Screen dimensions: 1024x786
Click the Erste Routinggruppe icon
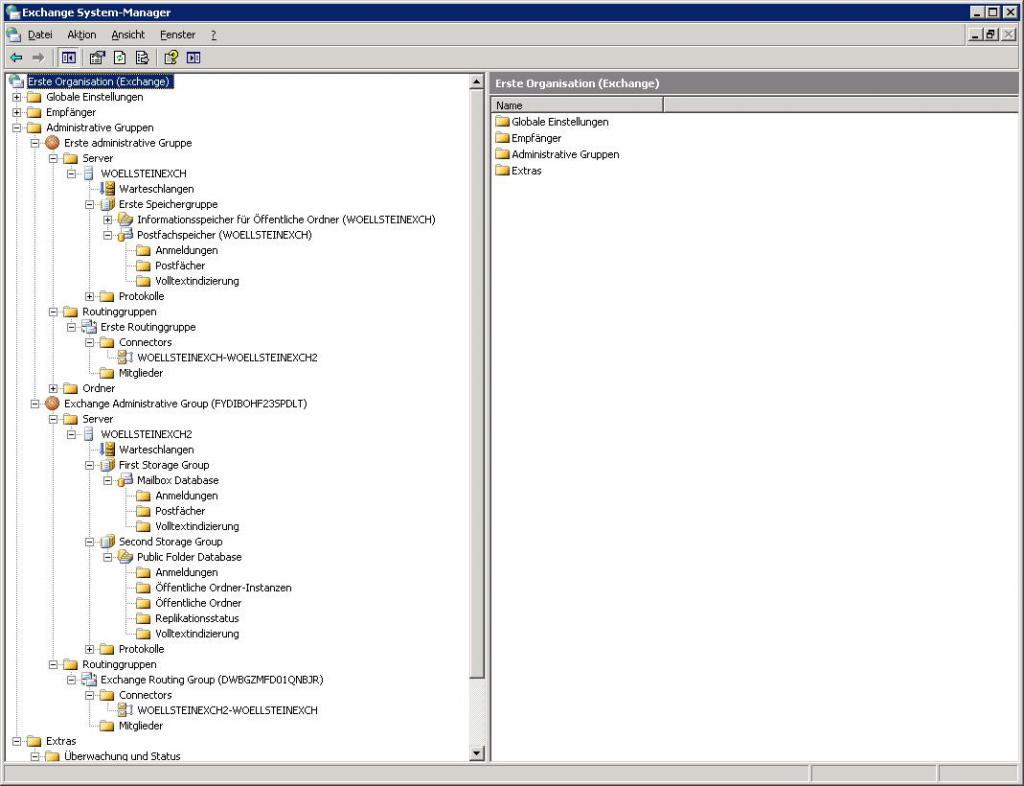(x=89, y=327)
